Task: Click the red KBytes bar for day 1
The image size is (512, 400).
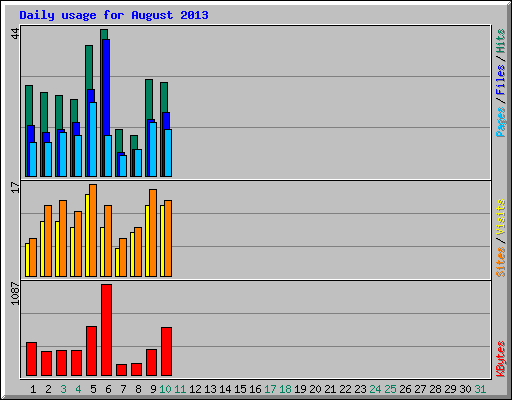Action: tap(31, 359)
